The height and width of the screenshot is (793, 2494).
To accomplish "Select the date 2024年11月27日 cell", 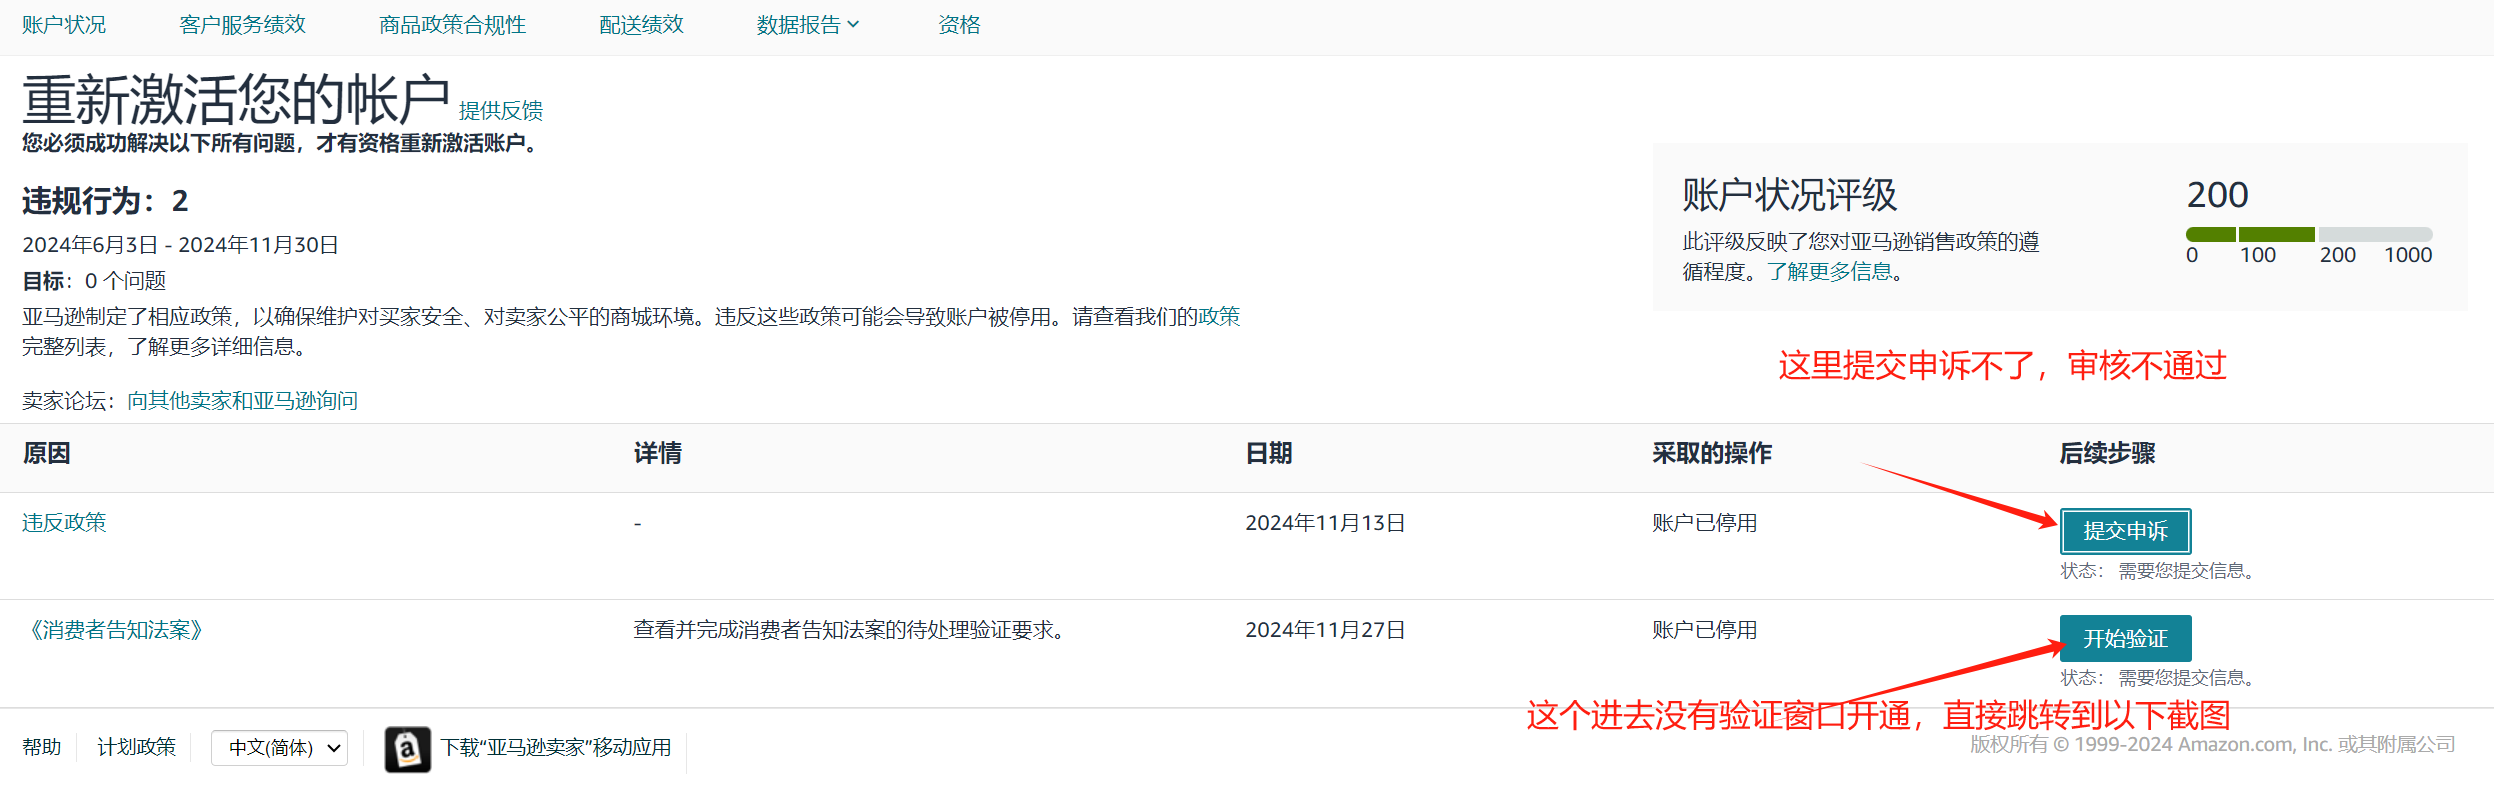I will pos(1325,630).
